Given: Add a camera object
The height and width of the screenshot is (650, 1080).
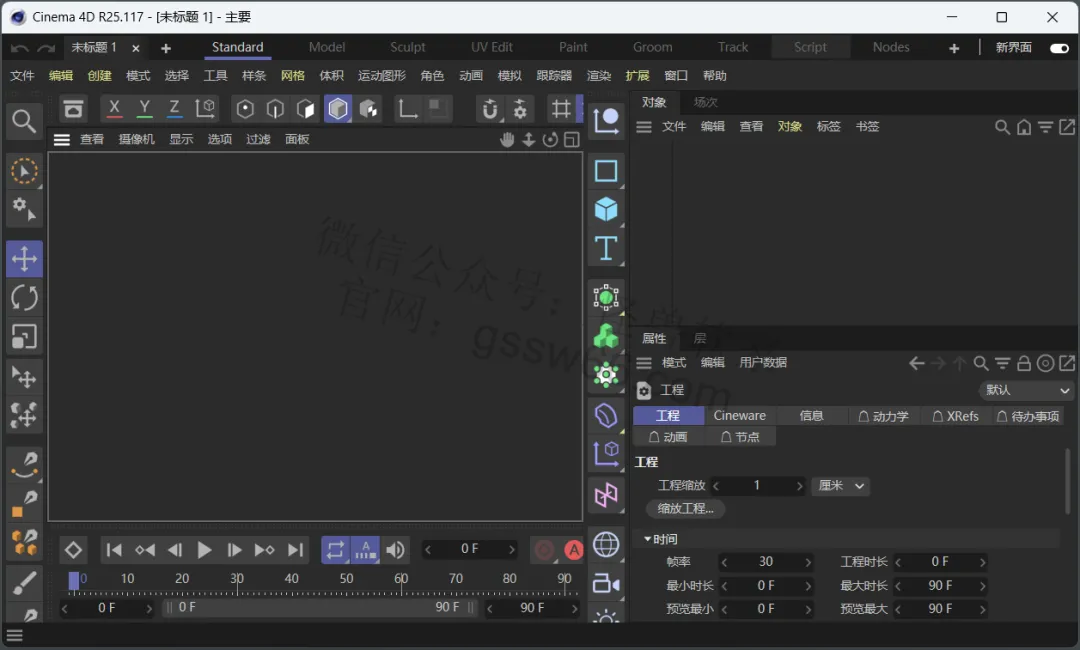Looking at the screenshot, I should 606,584.
